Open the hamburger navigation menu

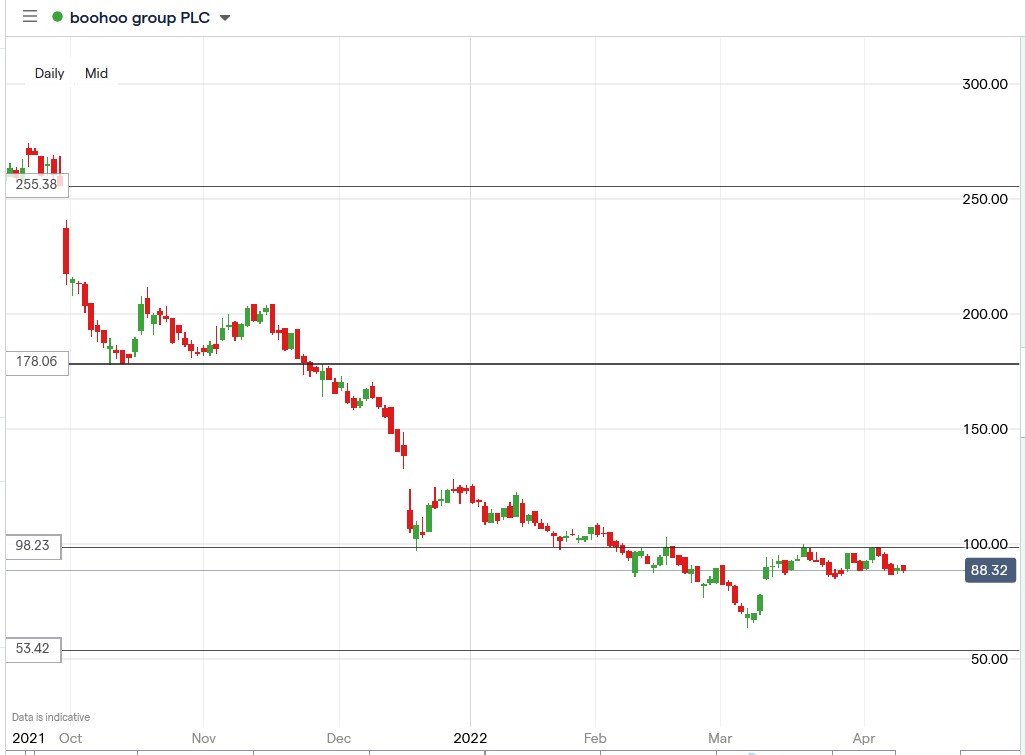[x=29, y=16]
